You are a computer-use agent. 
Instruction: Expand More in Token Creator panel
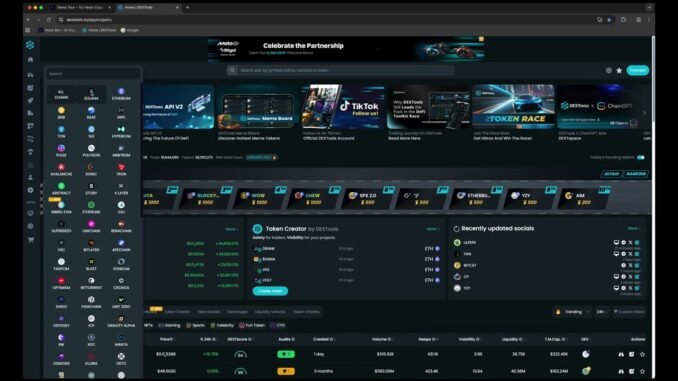(432, 229)
